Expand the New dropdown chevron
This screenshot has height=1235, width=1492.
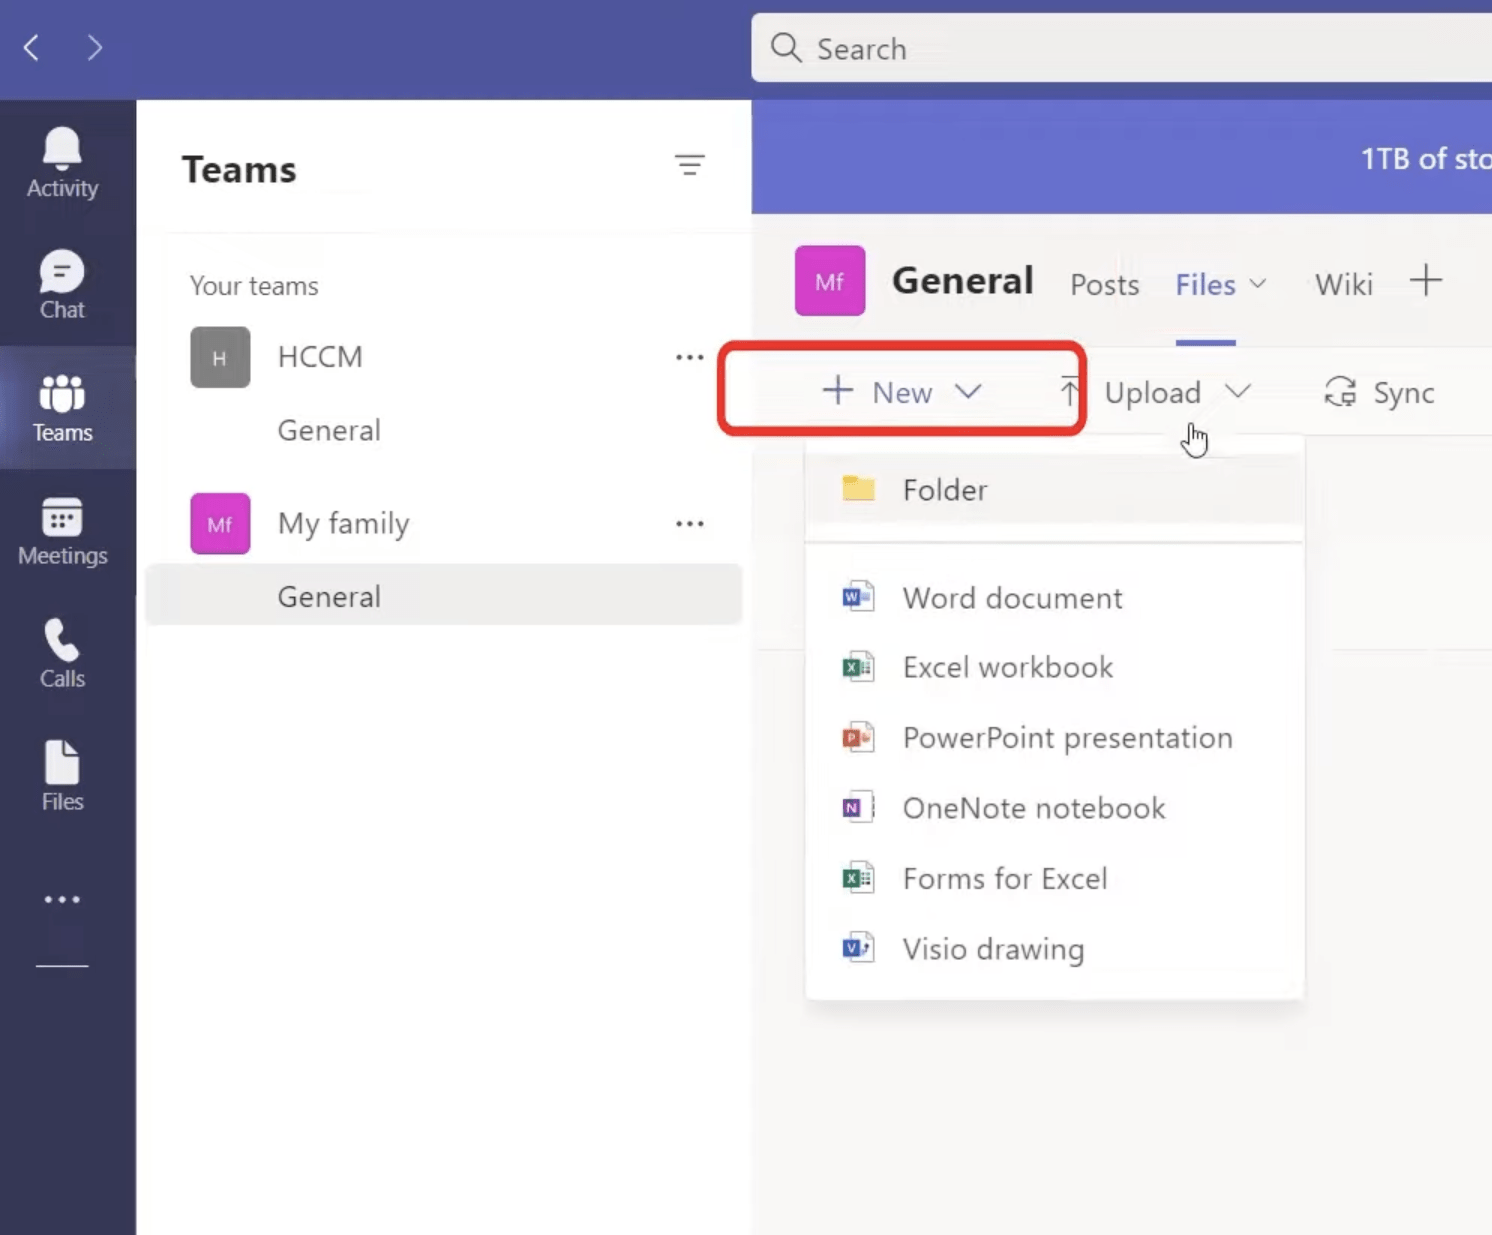(x=968, y=392)
